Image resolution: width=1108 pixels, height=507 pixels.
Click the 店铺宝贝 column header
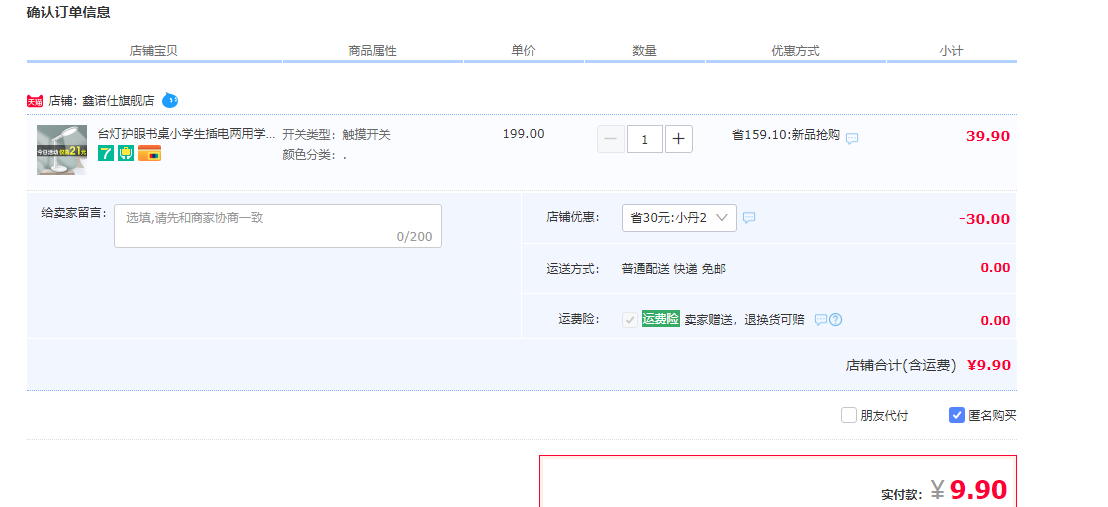pos(153,51)
